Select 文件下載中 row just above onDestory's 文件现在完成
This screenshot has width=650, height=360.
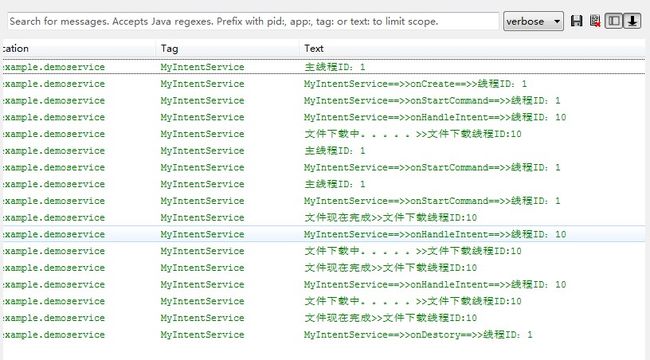pyautogui.click(x=323, y=301)
